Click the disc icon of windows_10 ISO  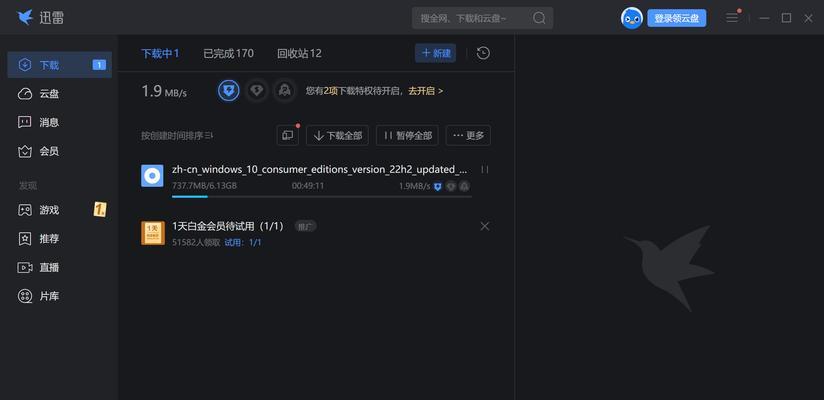pyautogui.click(x=152, y=176)
